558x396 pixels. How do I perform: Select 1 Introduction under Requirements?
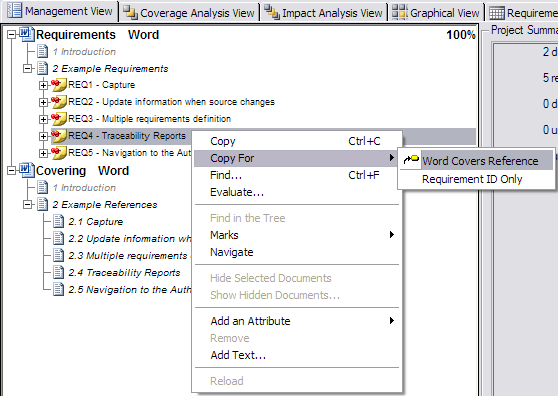pos(85,52)
